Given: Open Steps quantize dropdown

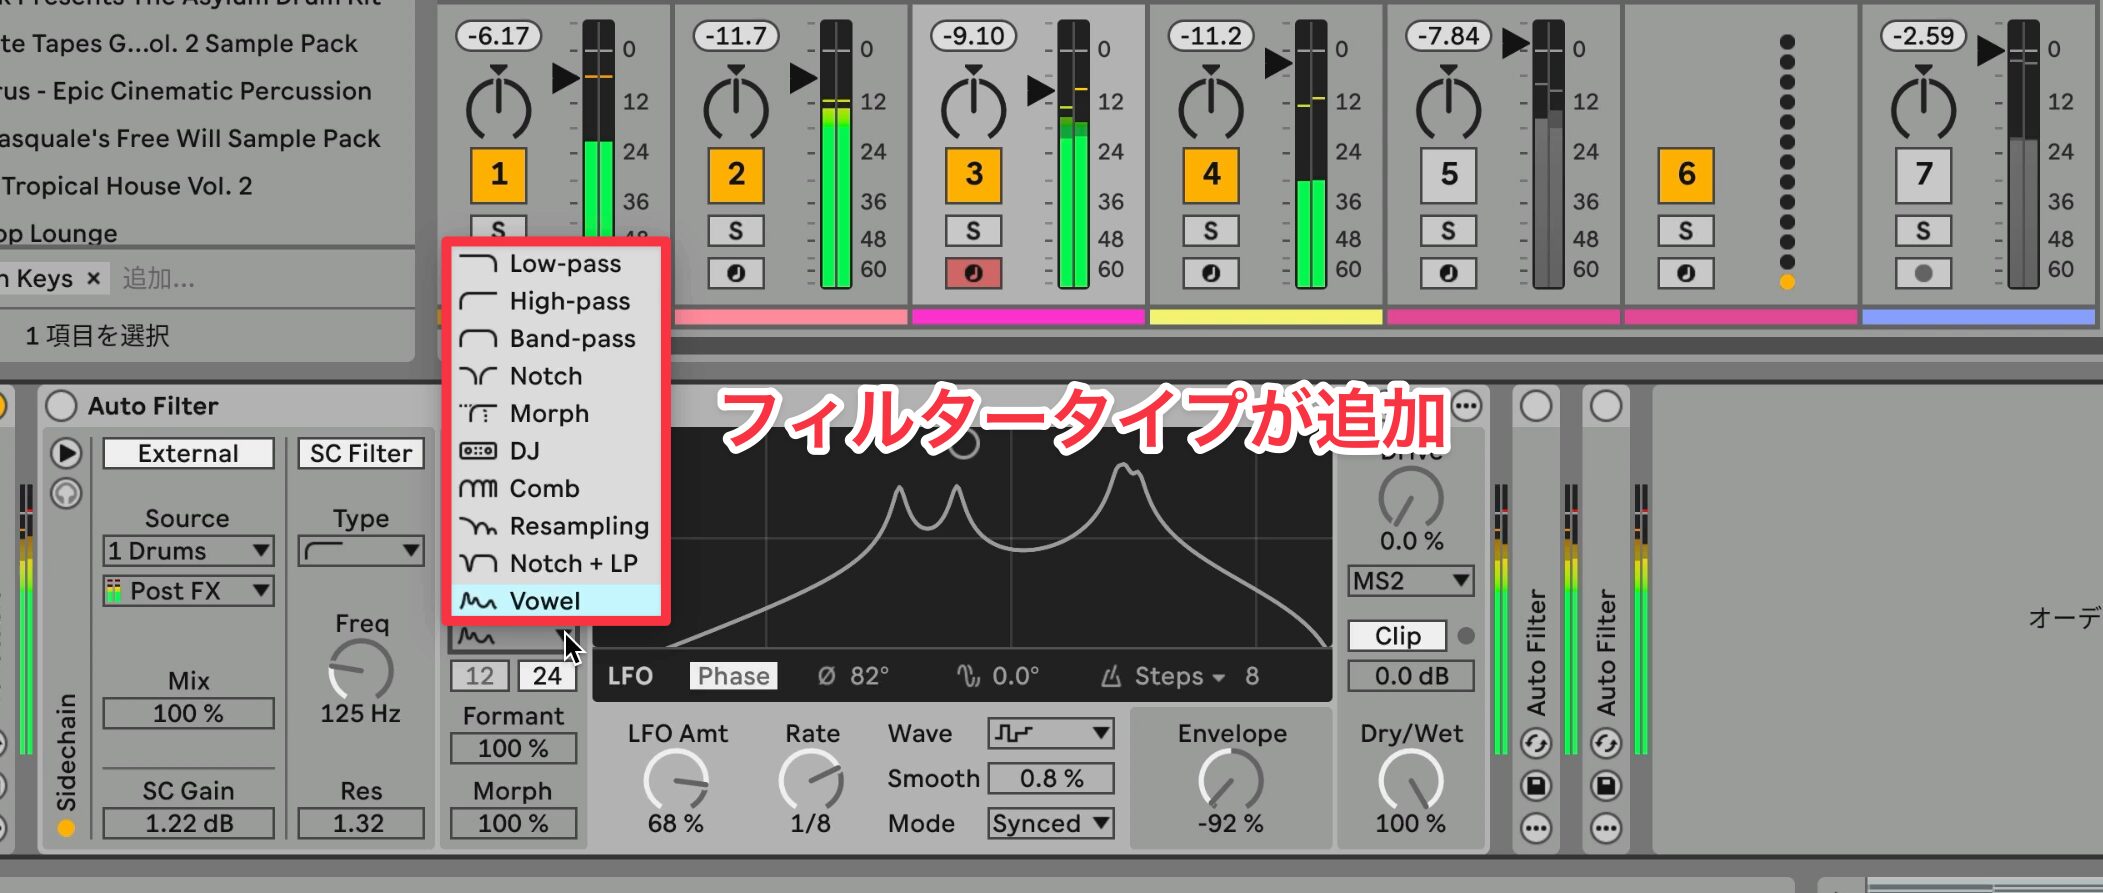Looking at the screenshot, I should click(1178, 677).
